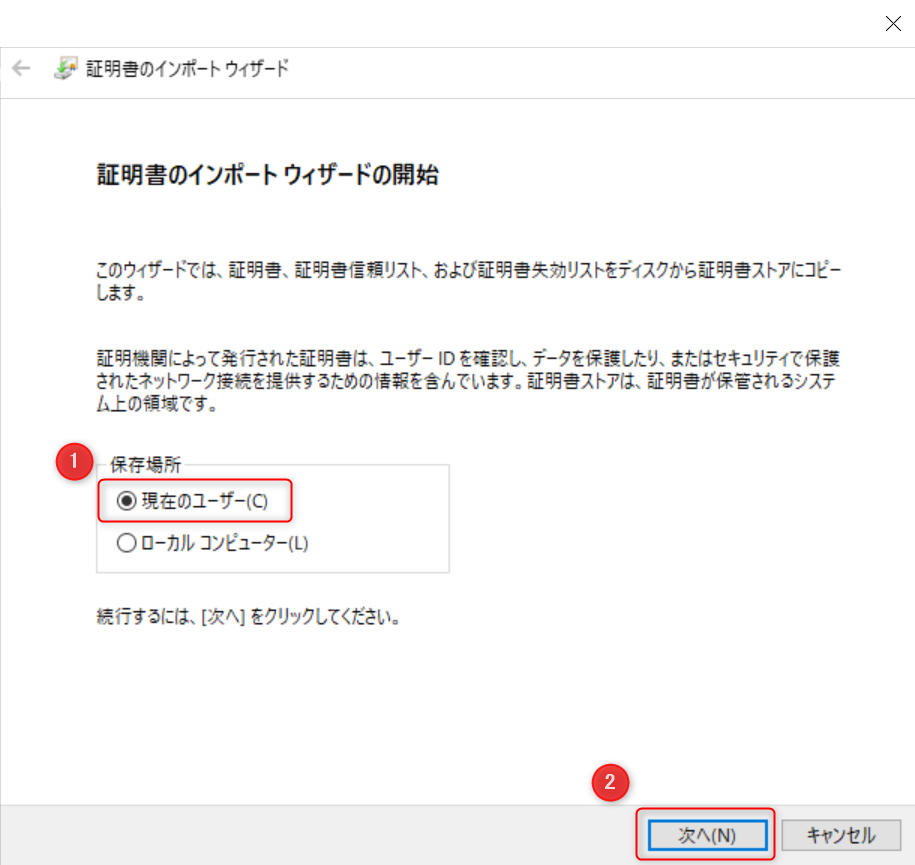The image size is (915, 865).
Task: Click the red number 1 badge
Action: tap(71, 464)
